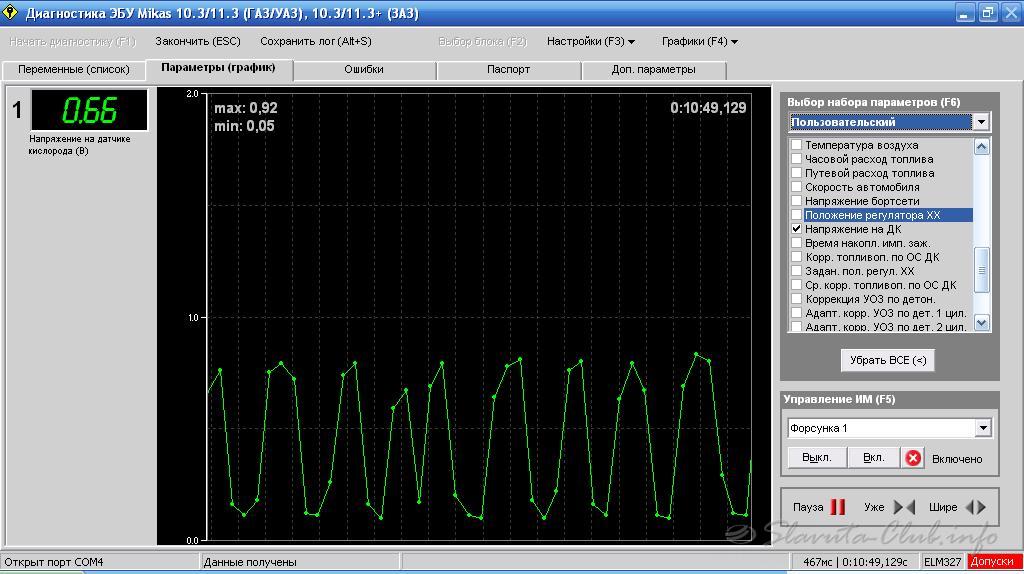Click Выкл. actuator button
1024x574 pixels.
[816, 458]
